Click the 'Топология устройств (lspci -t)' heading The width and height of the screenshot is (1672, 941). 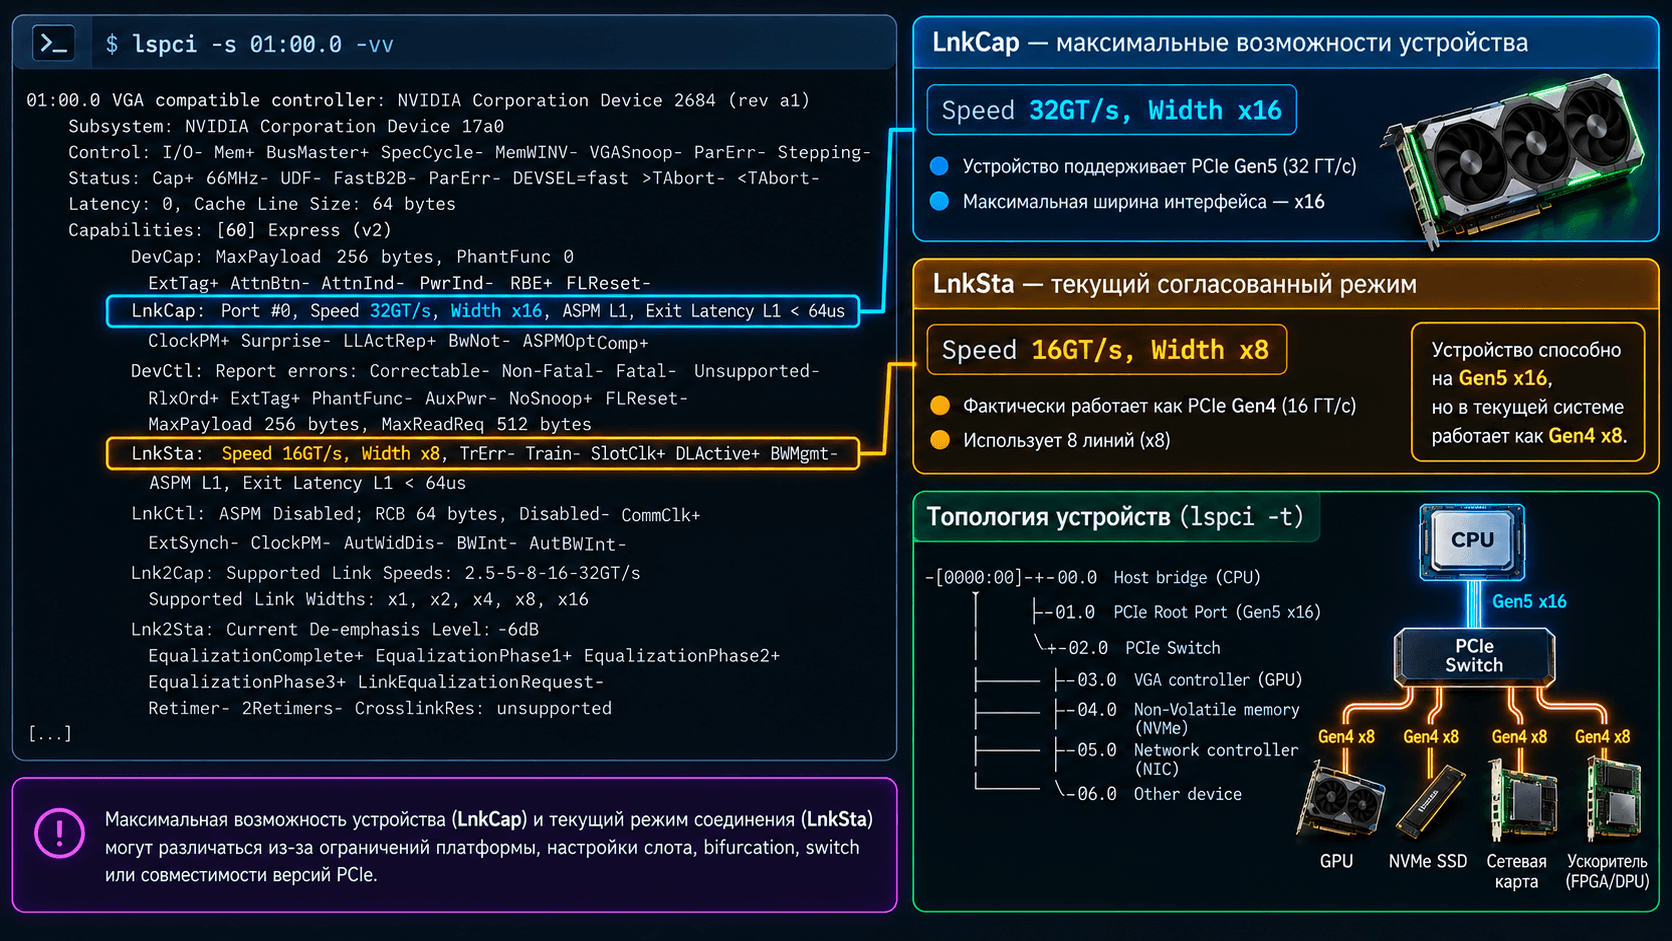[1114, 517]
